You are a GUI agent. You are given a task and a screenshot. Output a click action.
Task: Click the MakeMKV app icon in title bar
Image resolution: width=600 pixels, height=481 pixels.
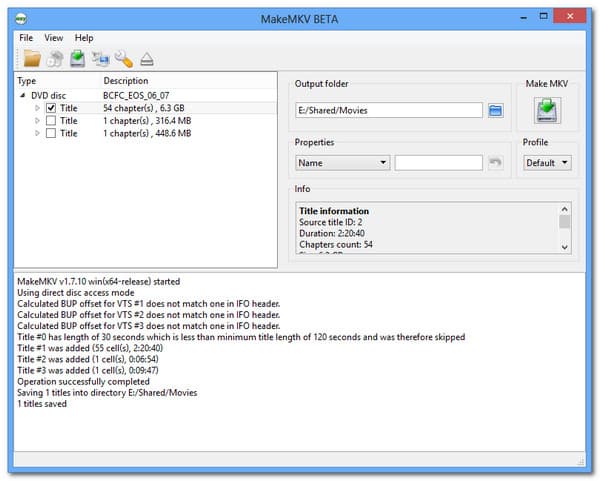click(21, 18)
